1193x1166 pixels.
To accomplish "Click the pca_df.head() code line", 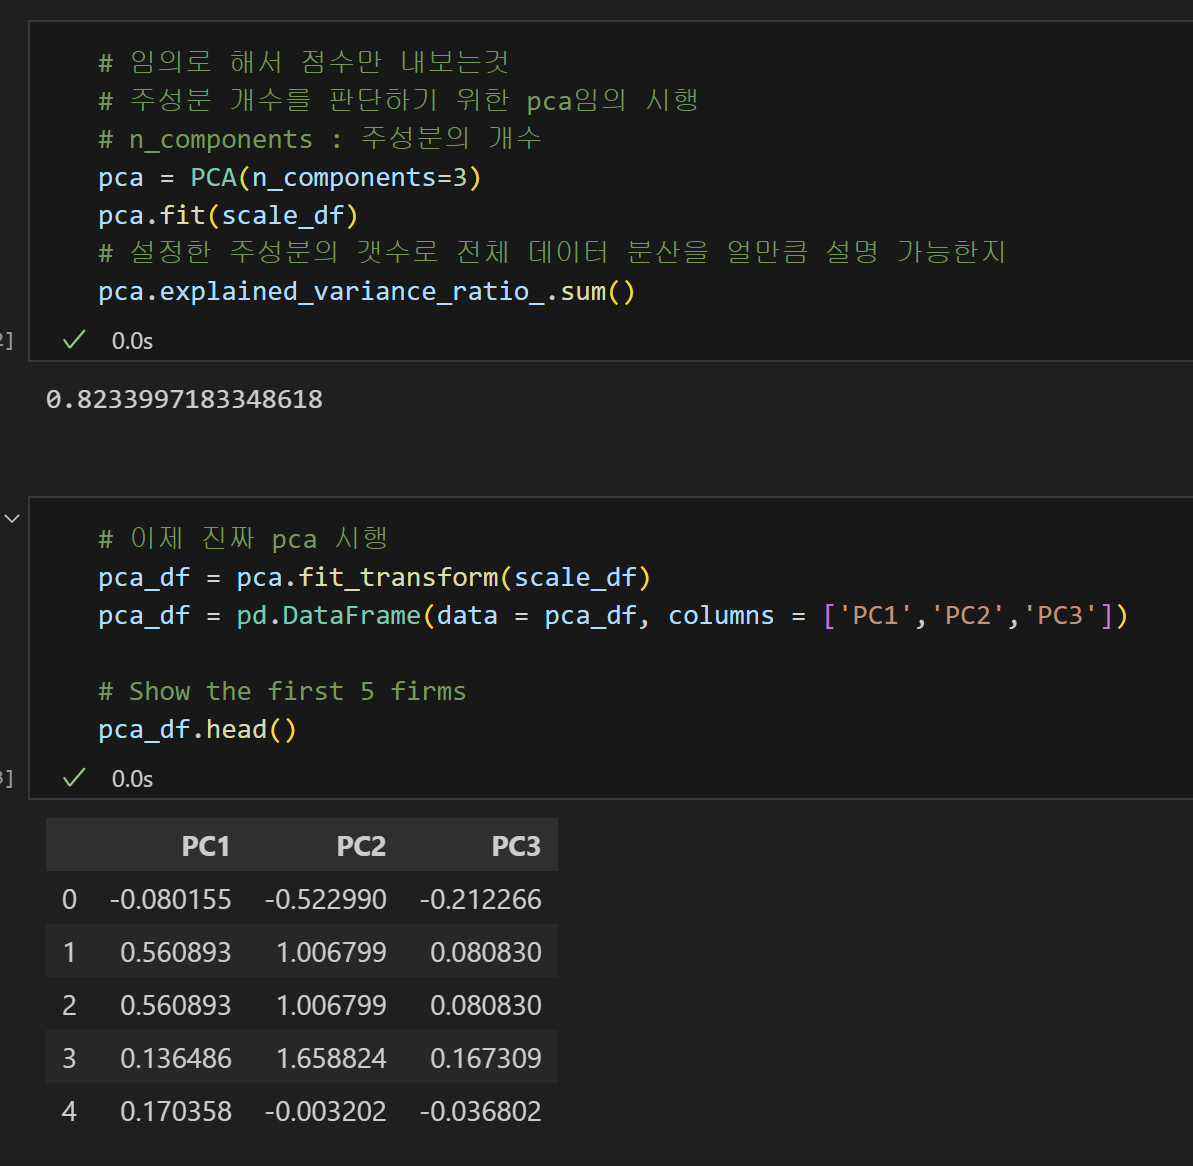I will [197, 730].
